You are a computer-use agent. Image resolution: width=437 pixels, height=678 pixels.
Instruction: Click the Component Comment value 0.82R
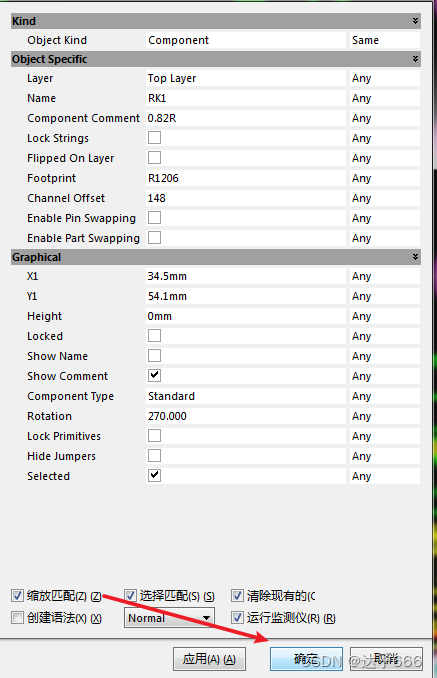pos(246,118)
